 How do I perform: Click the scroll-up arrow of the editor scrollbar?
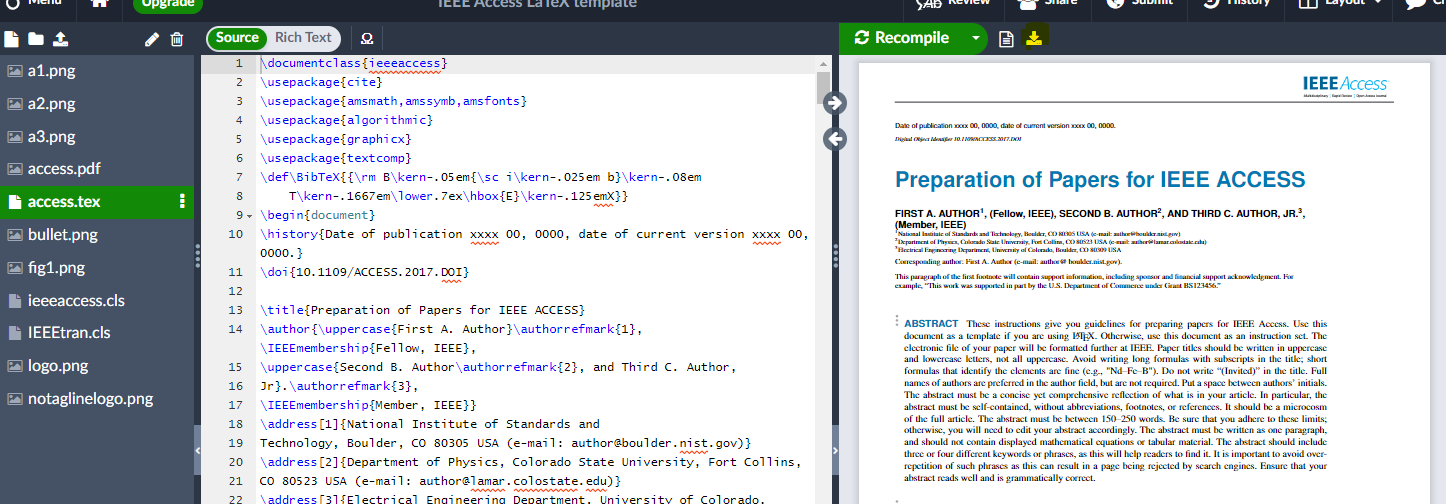pyautogui.click(x=823, y=62)
